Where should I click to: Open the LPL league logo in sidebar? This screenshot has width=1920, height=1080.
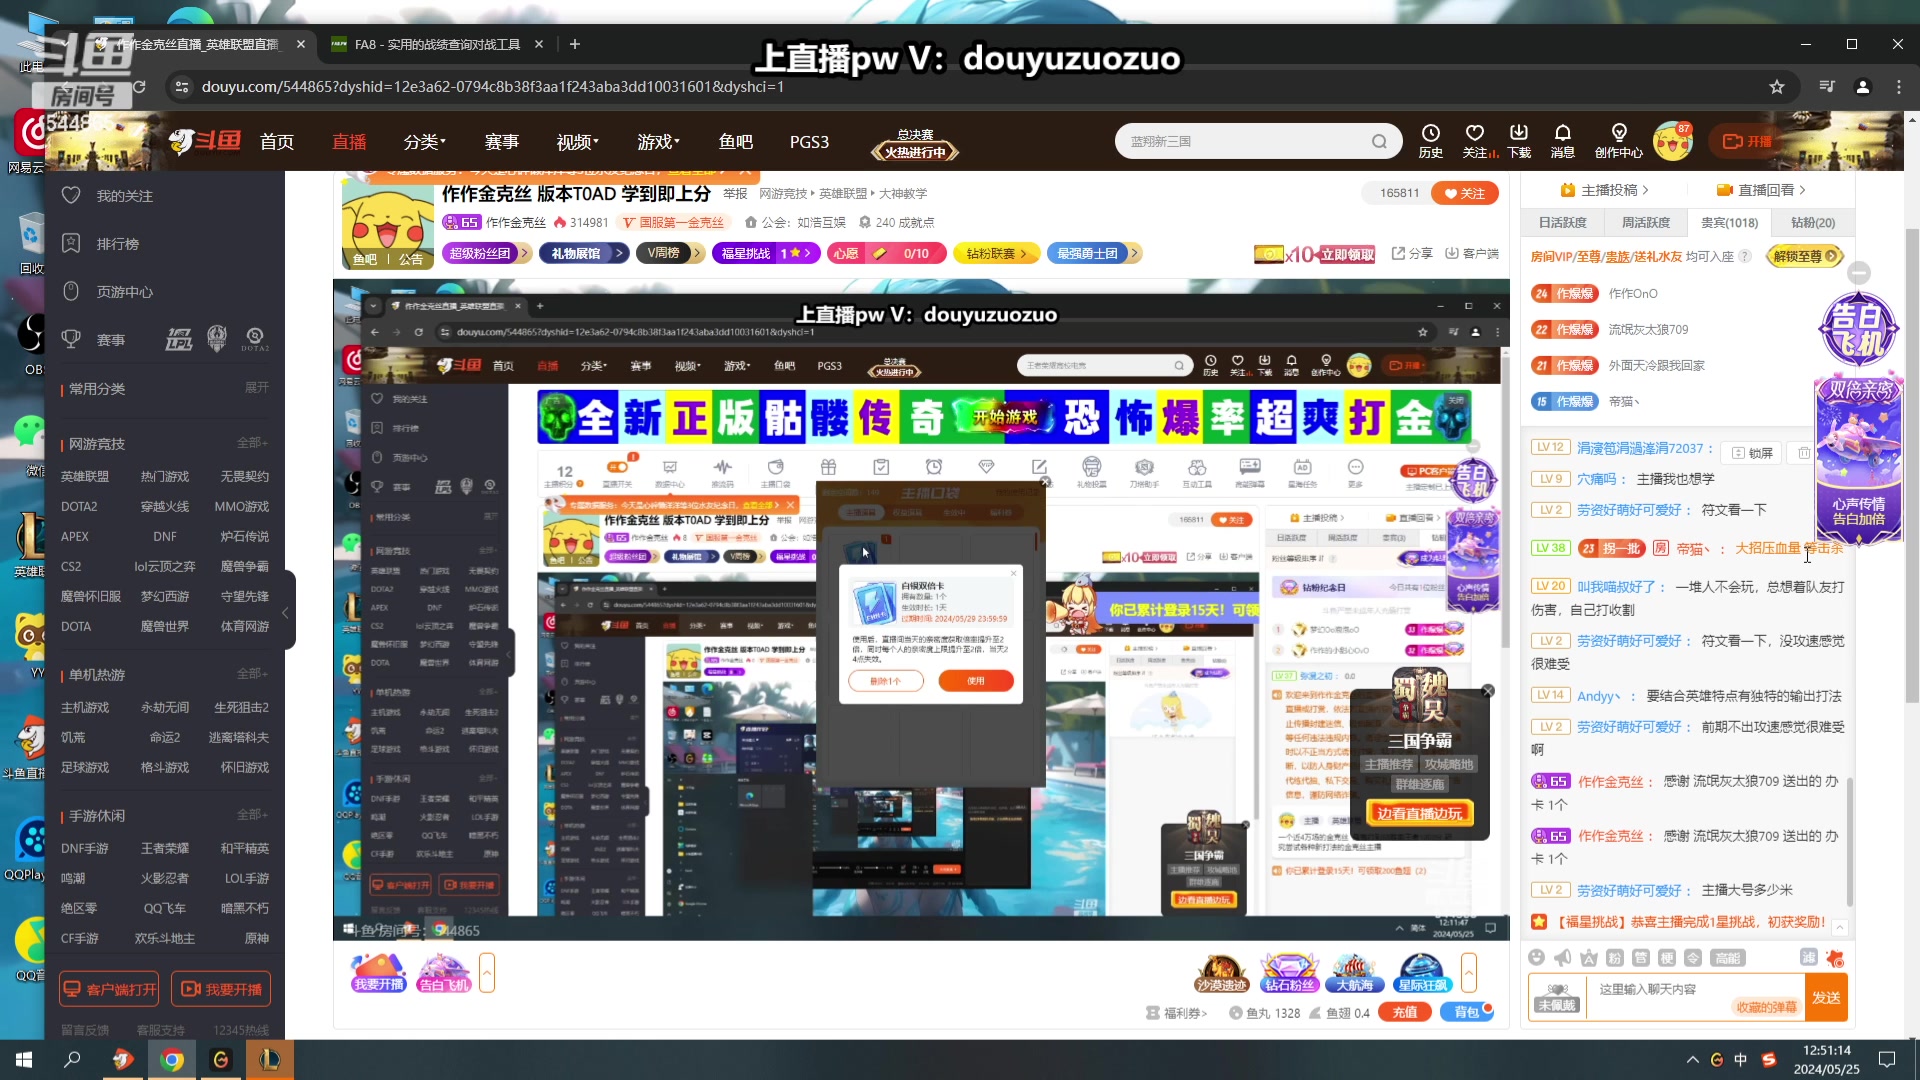(179, 340)
